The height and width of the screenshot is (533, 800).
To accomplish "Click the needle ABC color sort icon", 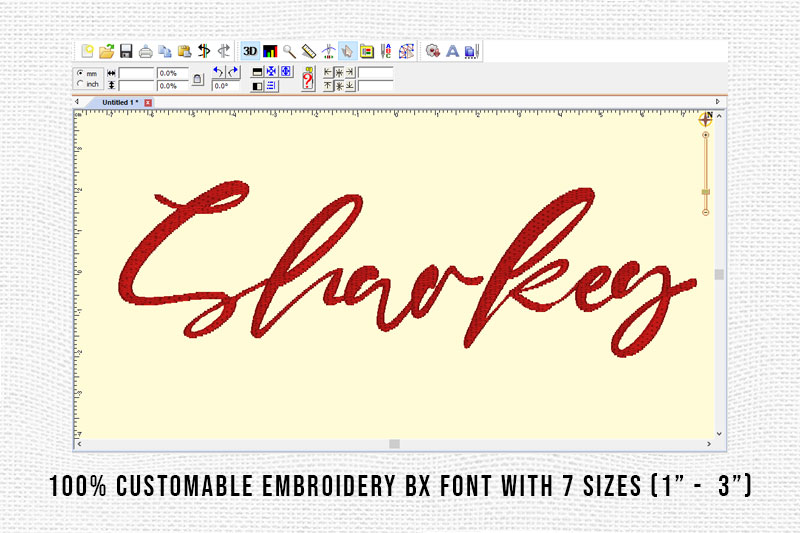I will pos(386,51).
